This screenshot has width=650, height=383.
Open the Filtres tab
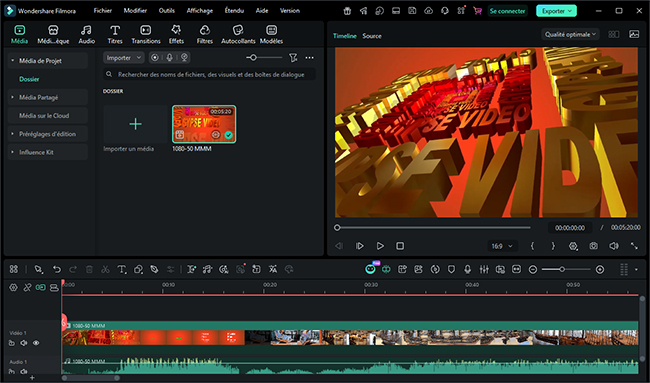[x=204, y=34]
